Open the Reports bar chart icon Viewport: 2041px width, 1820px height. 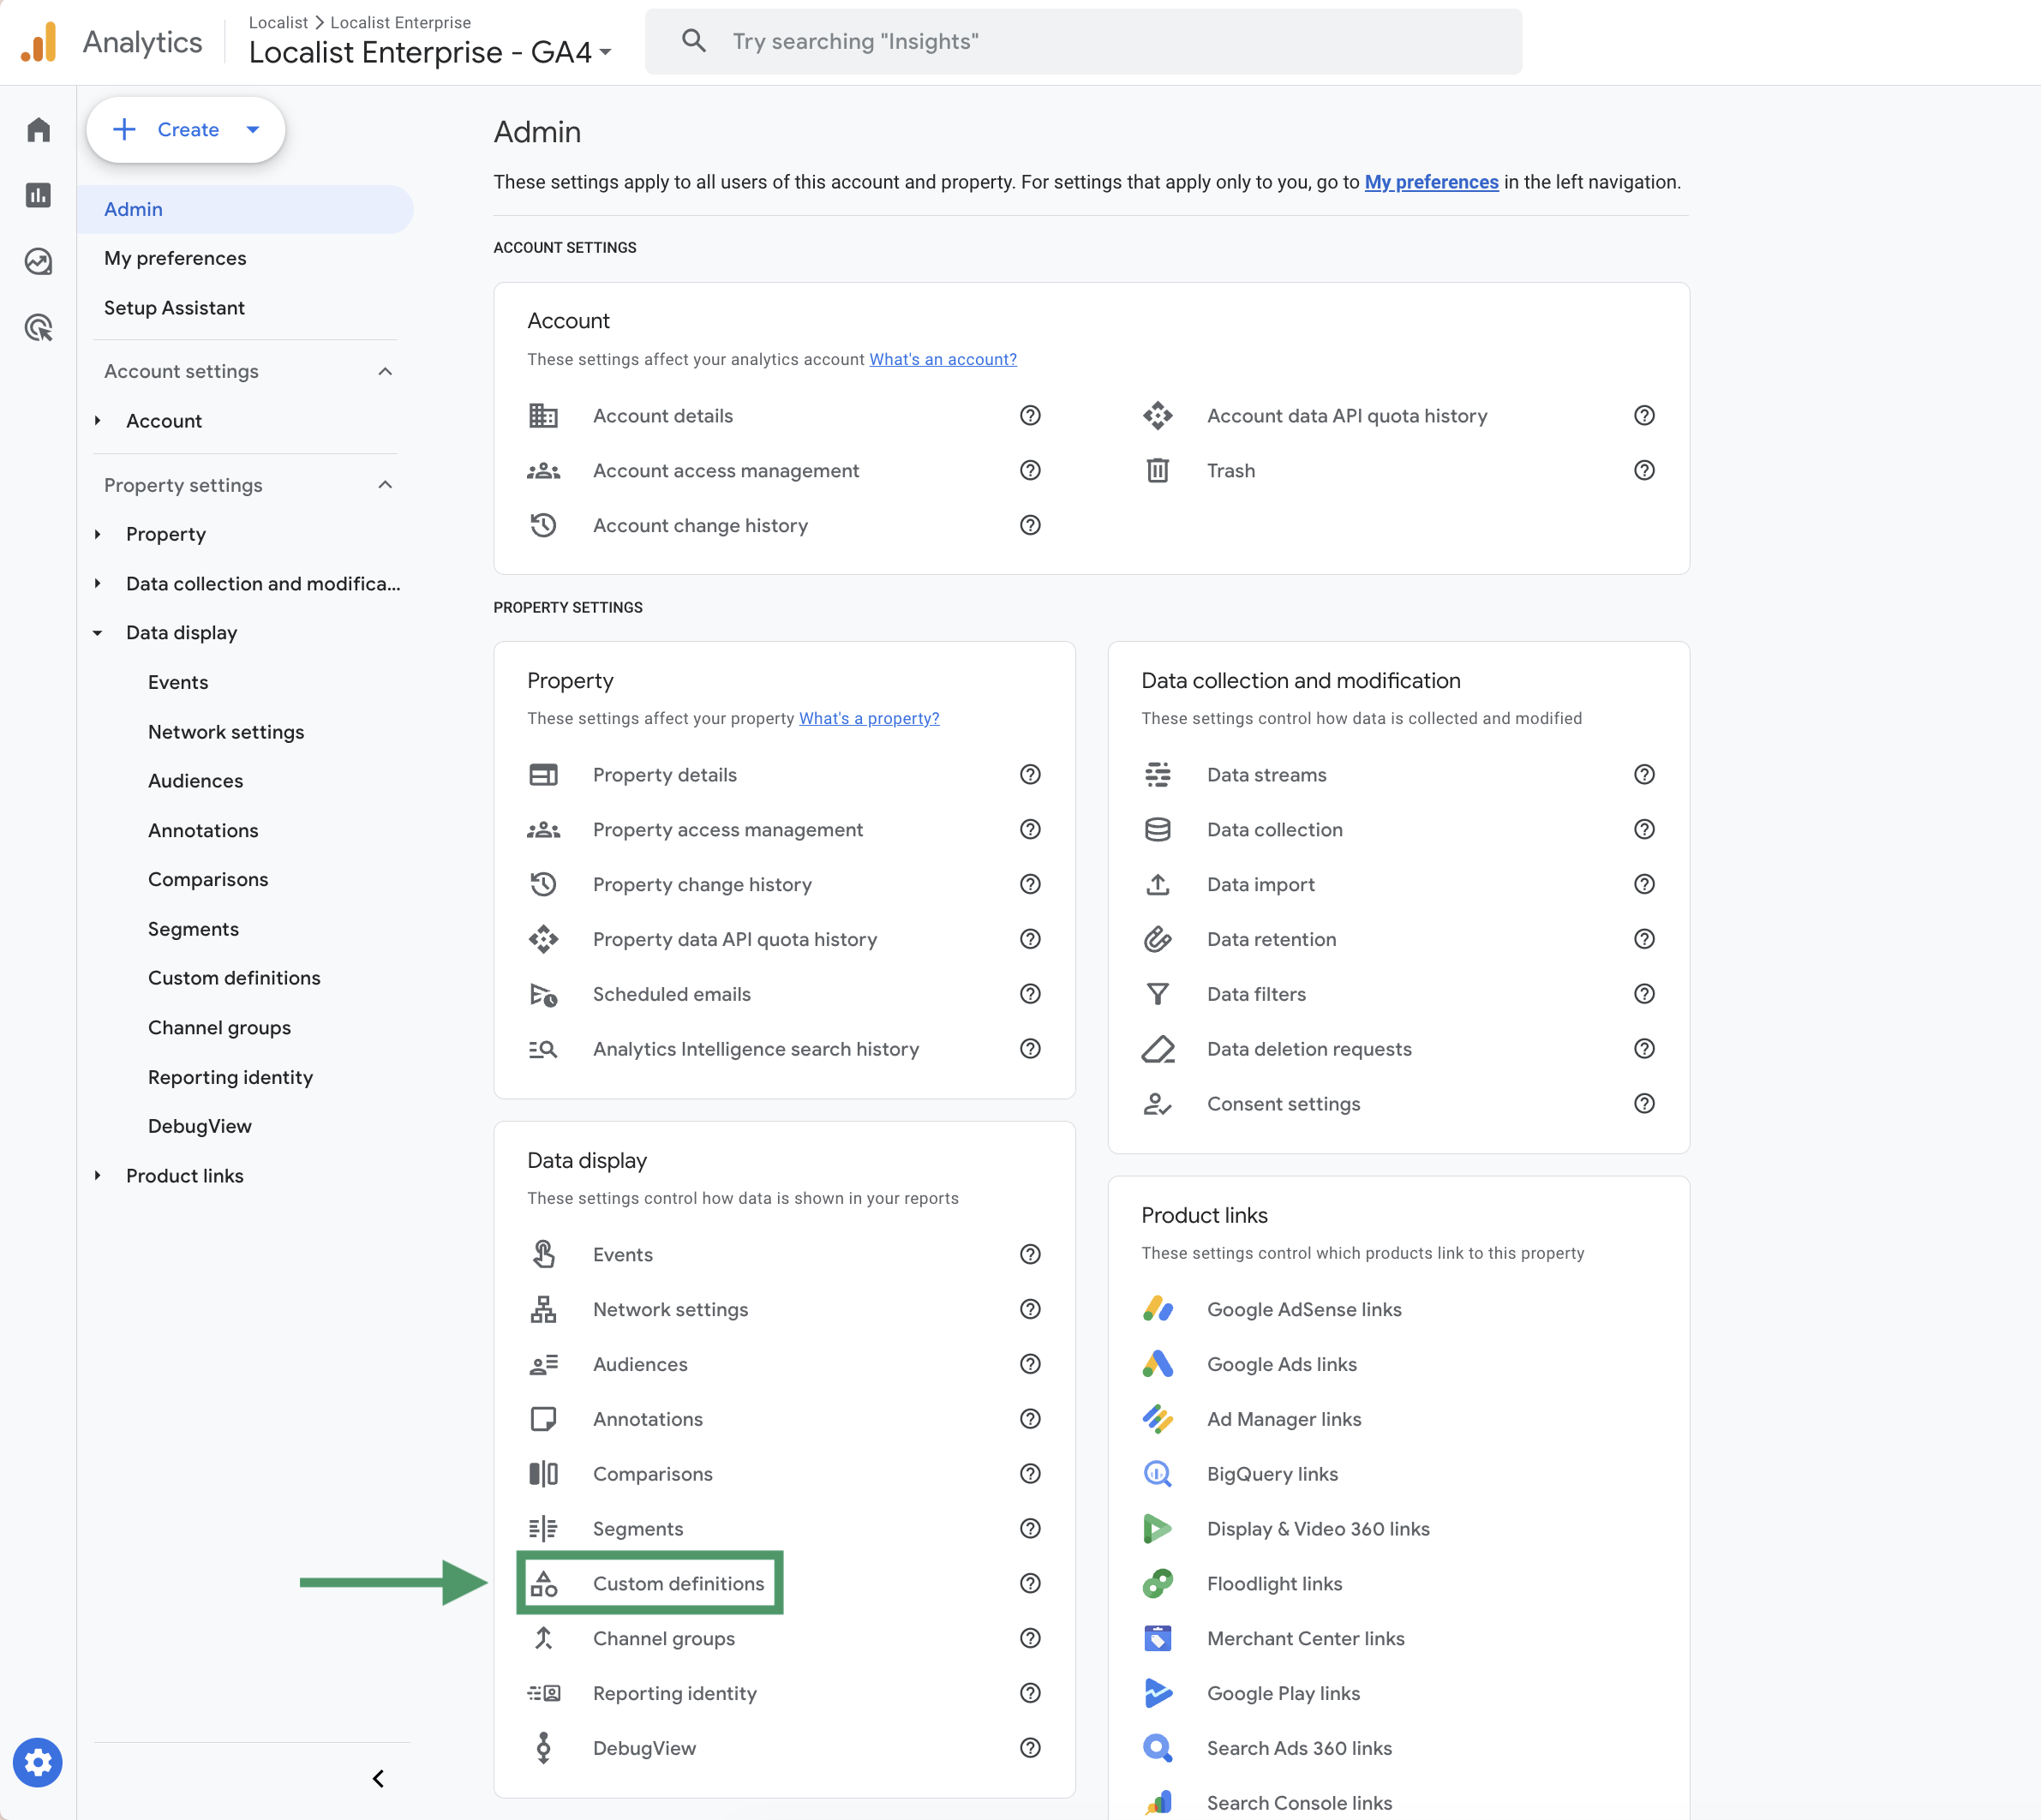(x=38, y=195)
